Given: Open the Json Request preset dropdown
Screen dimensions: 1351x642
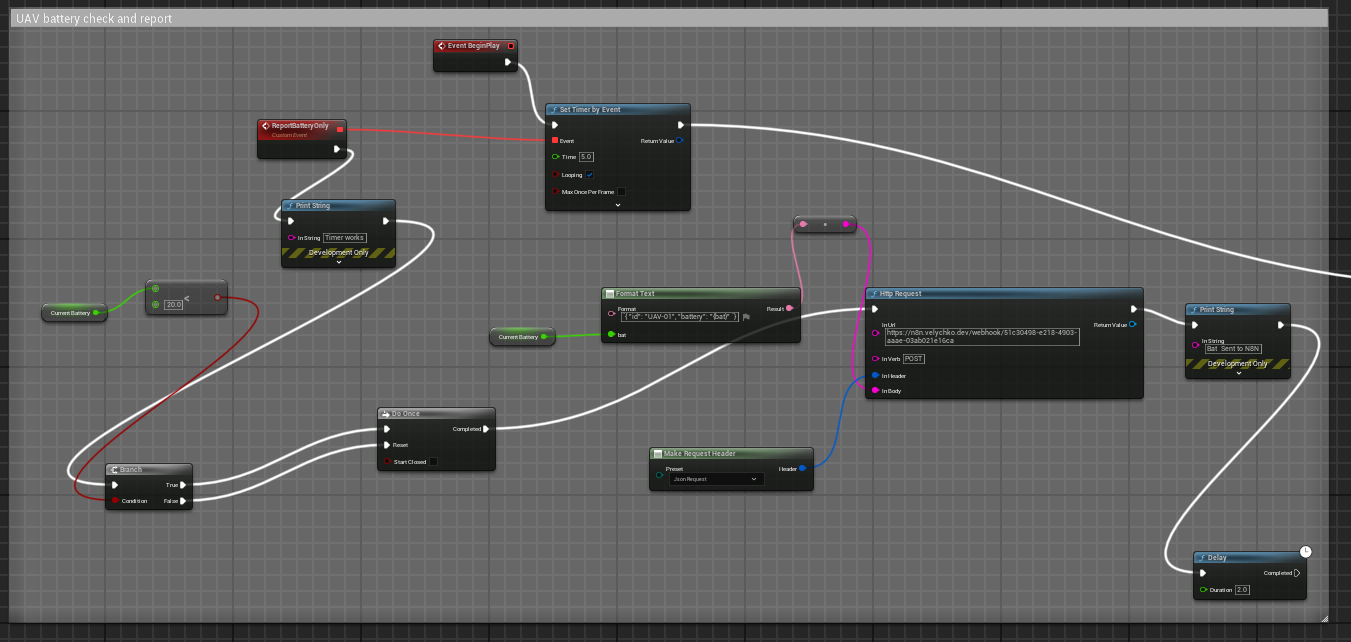Looking at the screenshot, I should coord(714,480).
